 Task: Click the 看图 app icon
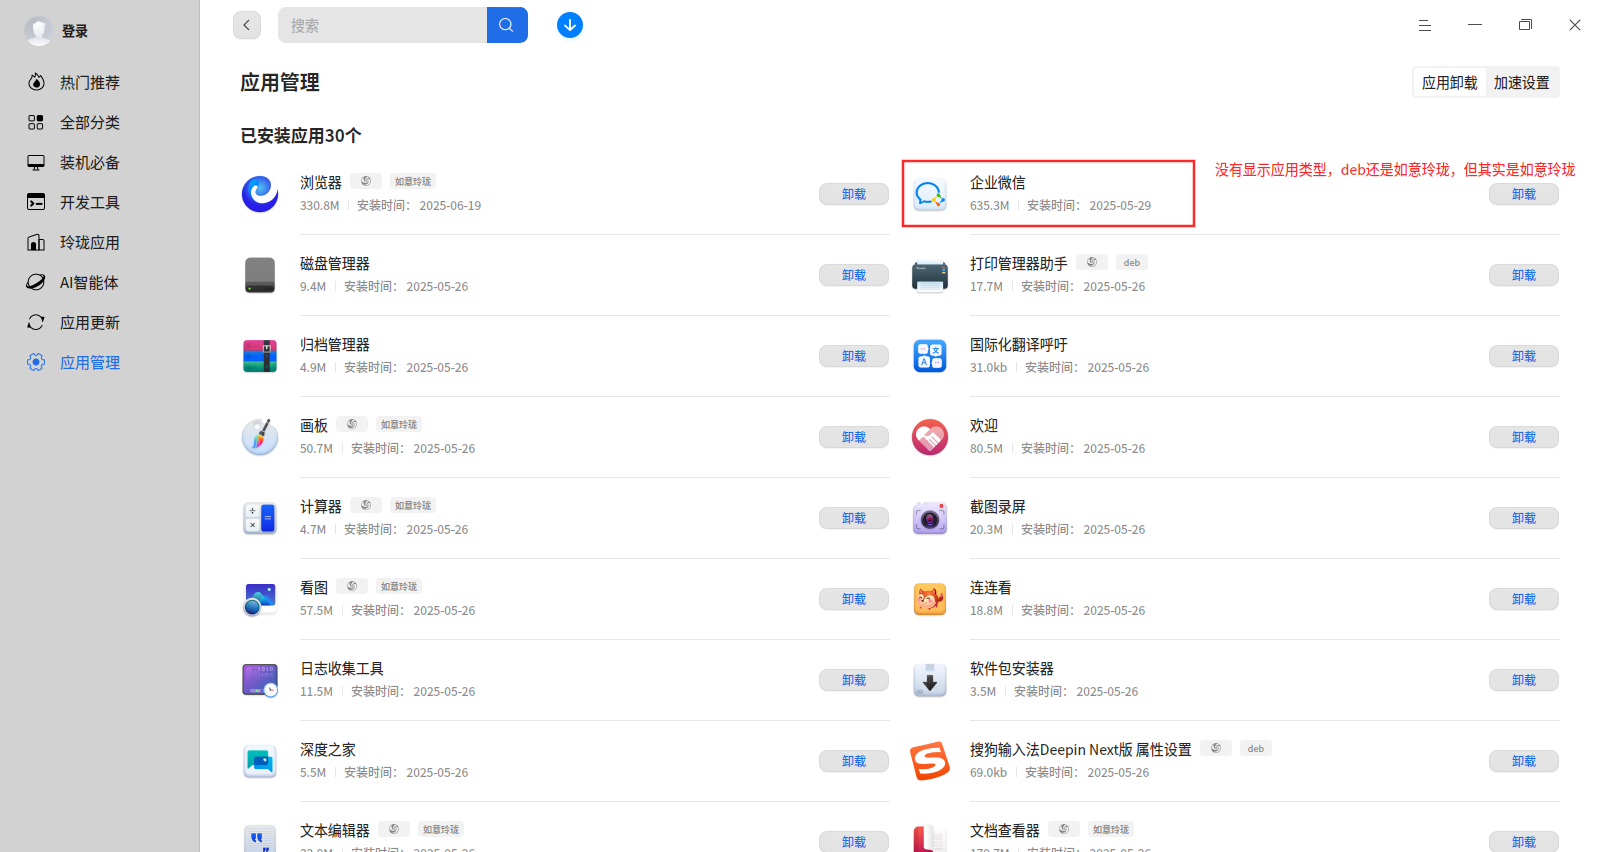260,599
